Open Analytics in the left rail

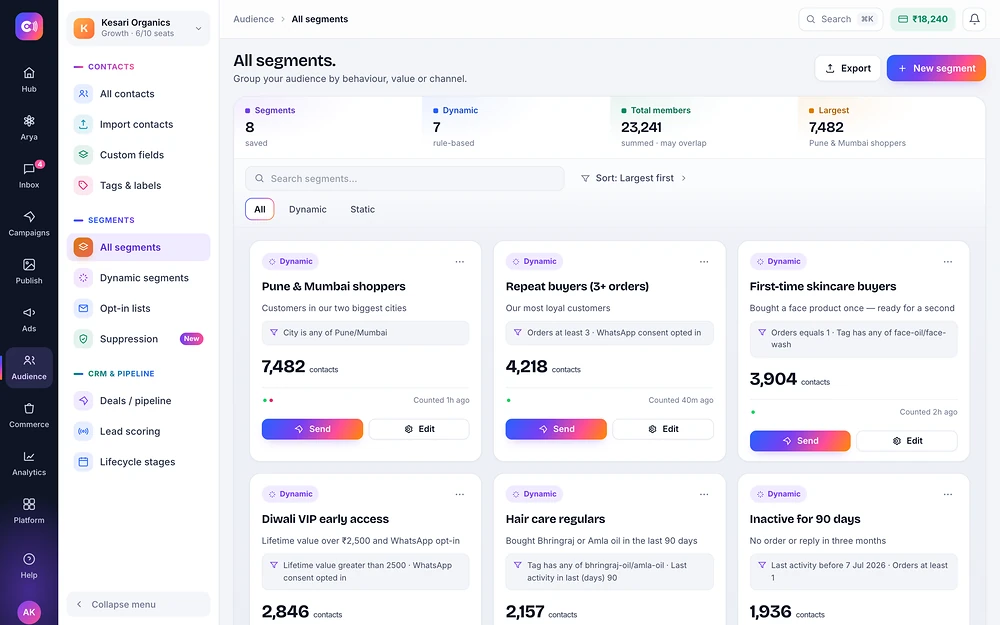click(x=29, y=463)
